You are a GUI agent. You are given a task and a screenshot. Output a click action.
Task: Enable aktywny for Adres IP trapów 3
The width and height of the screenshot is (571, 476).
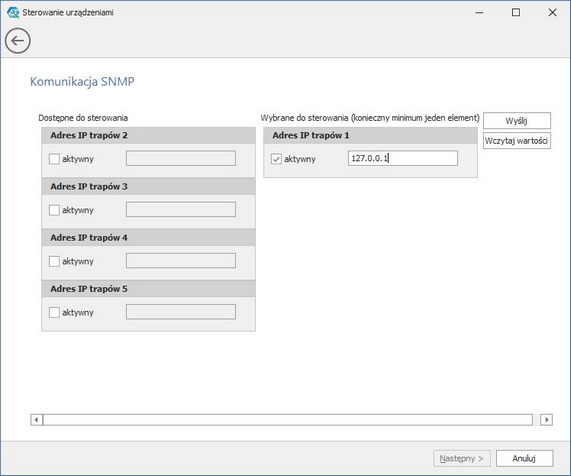click(x=54, y=210)
